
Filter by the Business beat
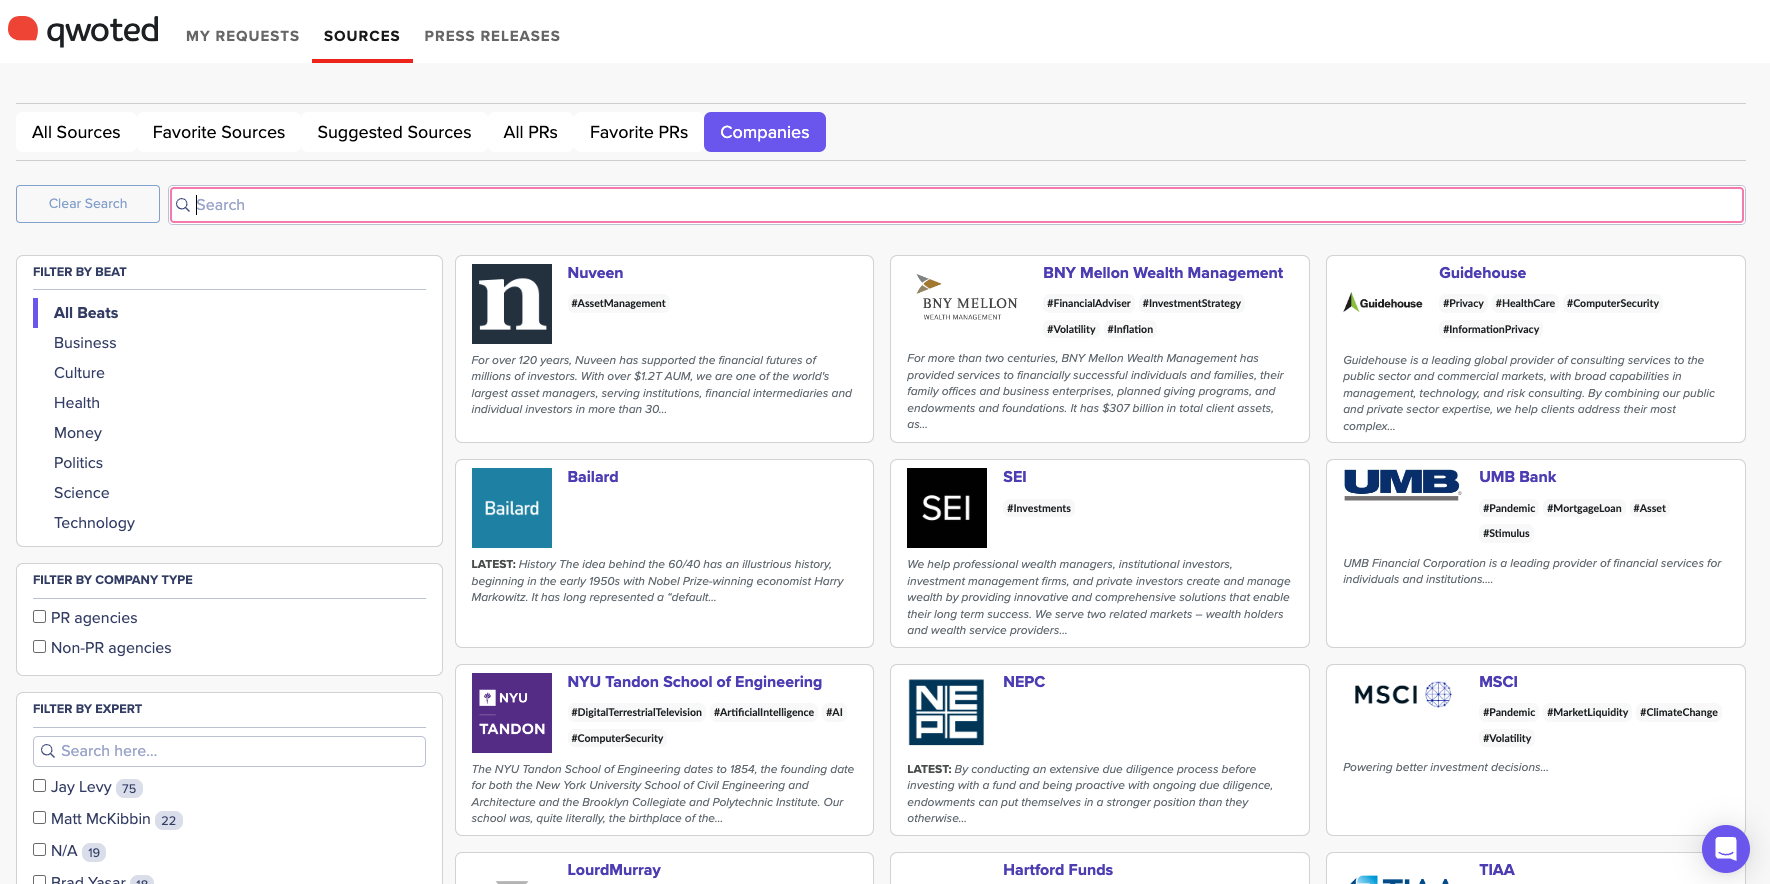tap(85, 343)
